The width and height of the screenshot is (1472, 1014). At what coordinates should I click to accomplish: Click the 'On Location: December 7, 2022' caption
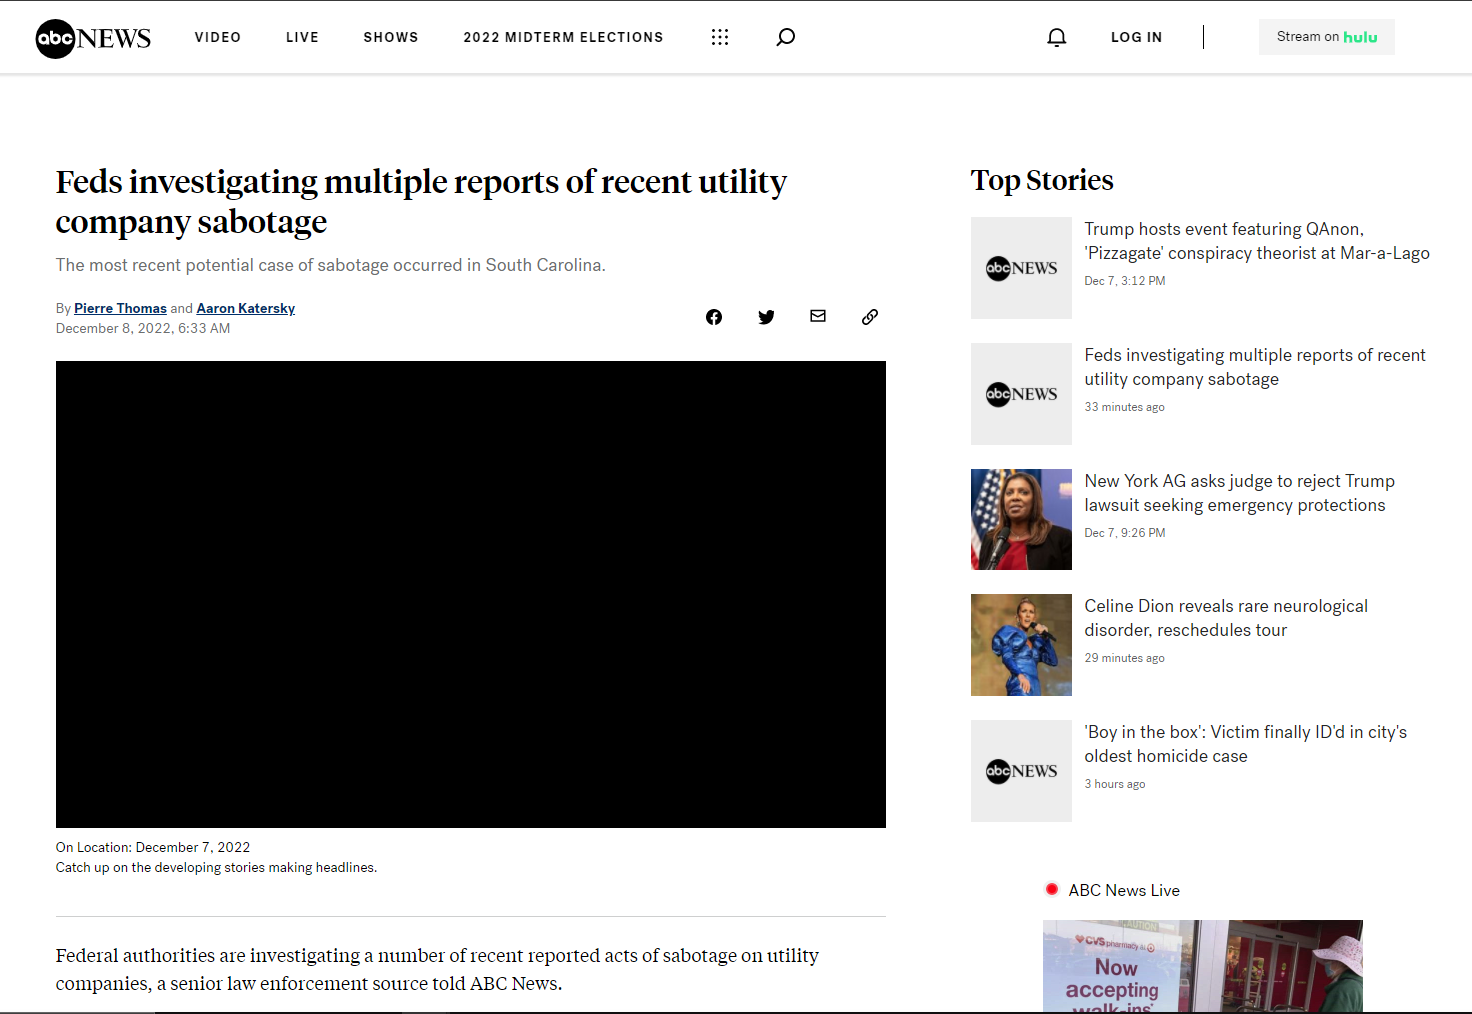coord(153,847)
